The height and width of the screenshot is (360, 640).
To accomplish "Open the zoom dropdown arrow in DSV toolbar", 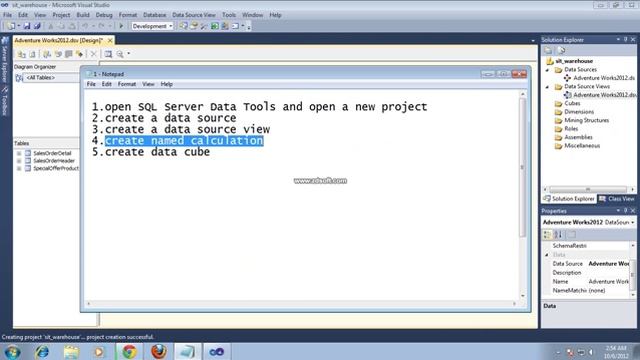I will (129, 54).
